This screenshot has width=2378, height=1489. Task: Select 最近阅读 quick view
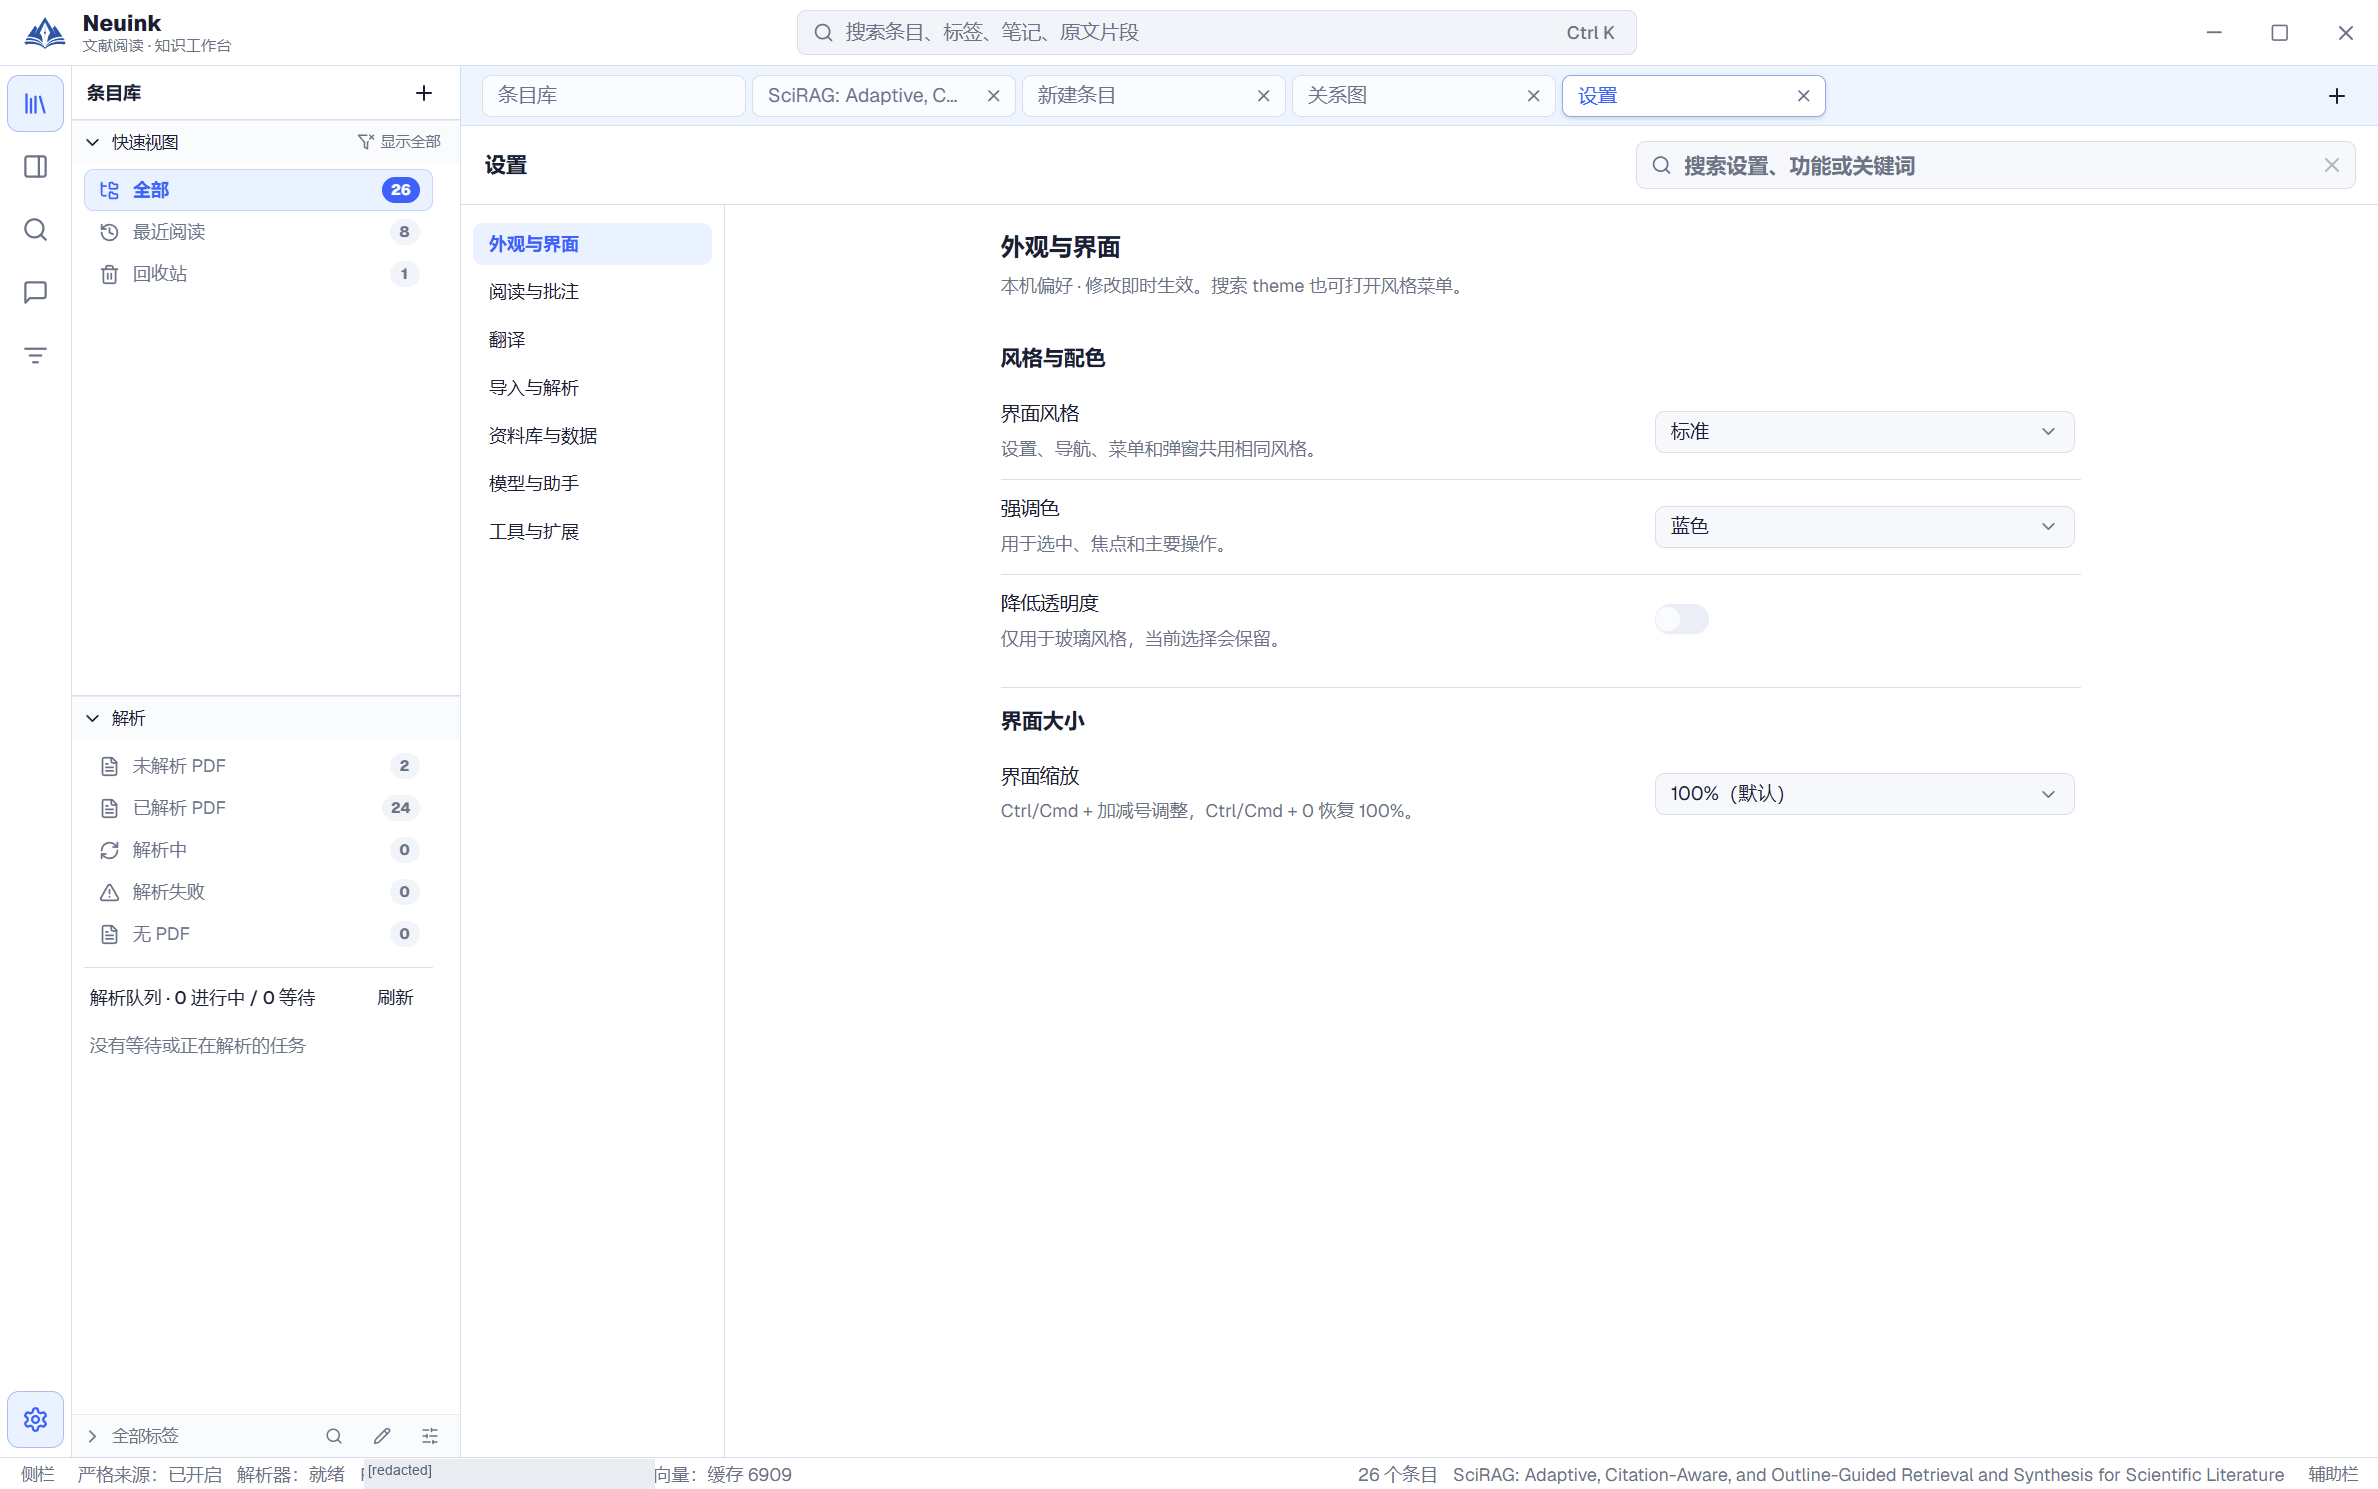pyautogui.click(x=258, y=232)
